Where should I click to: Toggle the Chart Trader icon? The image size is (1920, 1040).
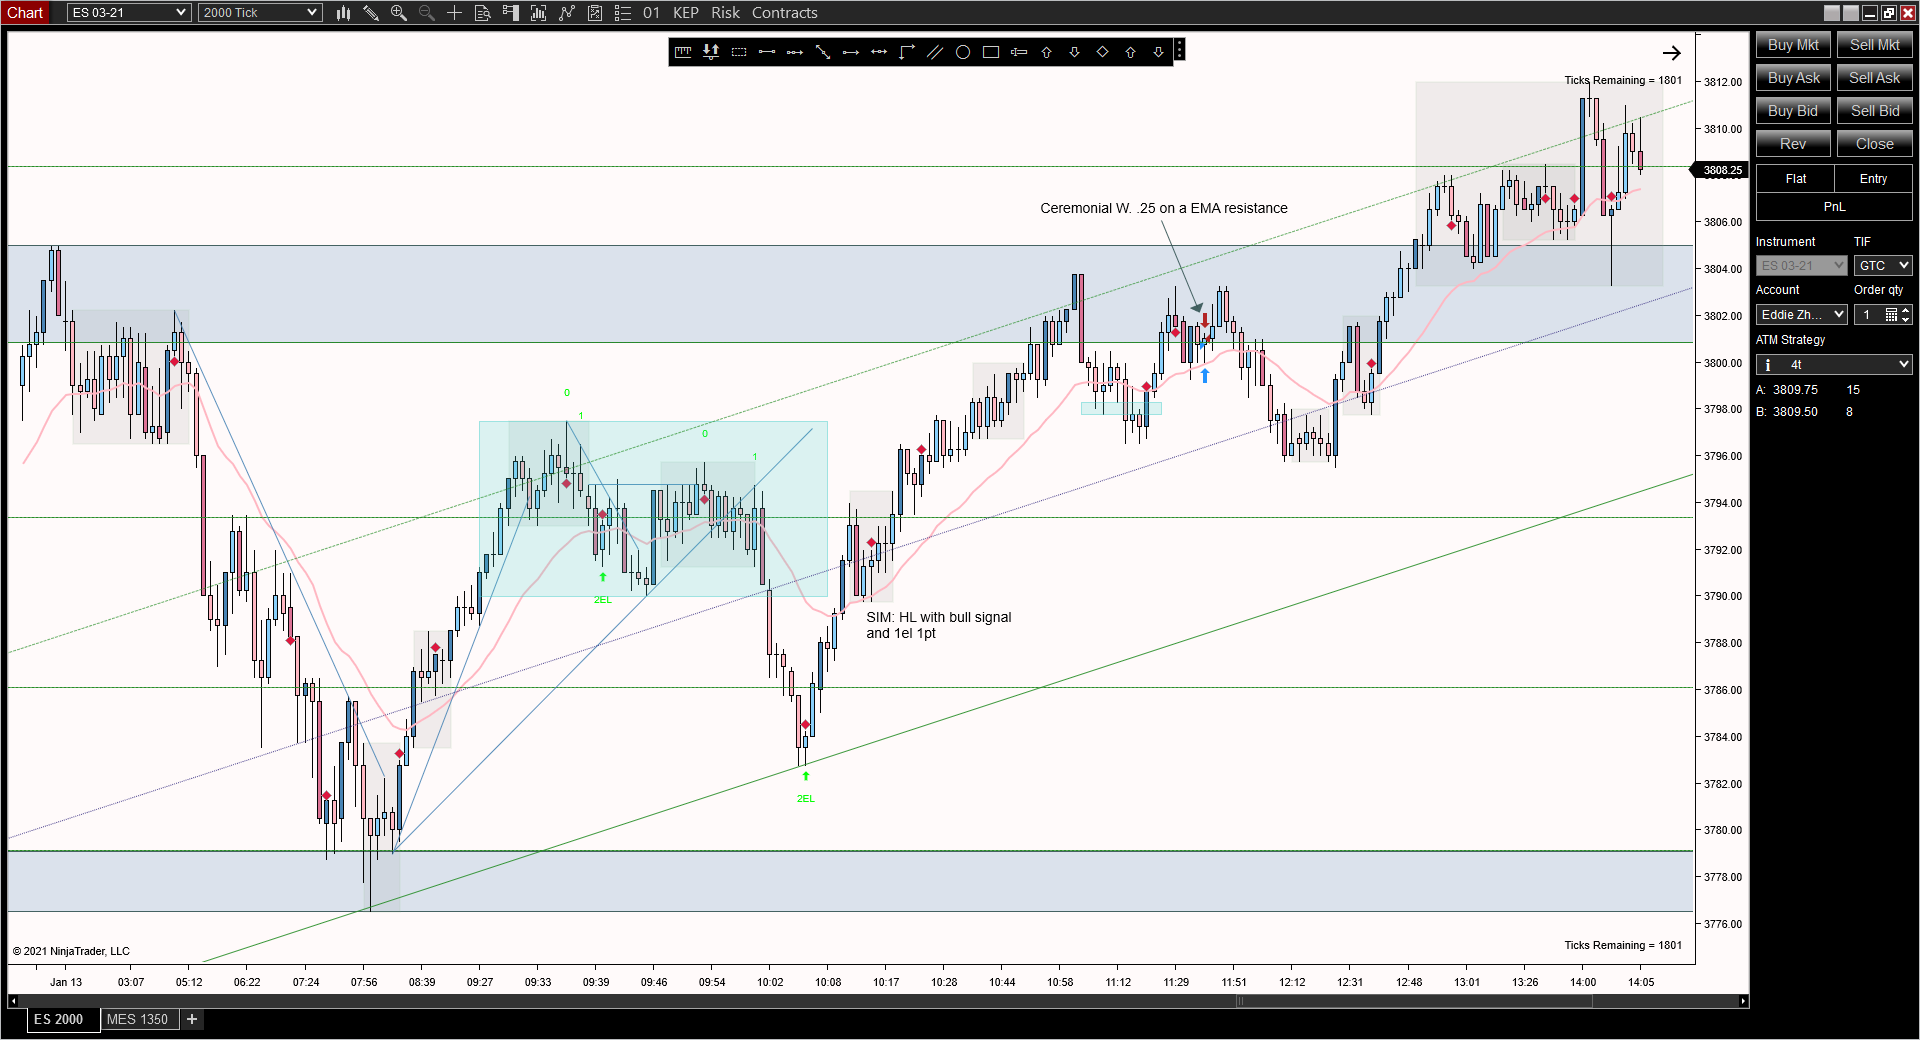pos(511,13)
